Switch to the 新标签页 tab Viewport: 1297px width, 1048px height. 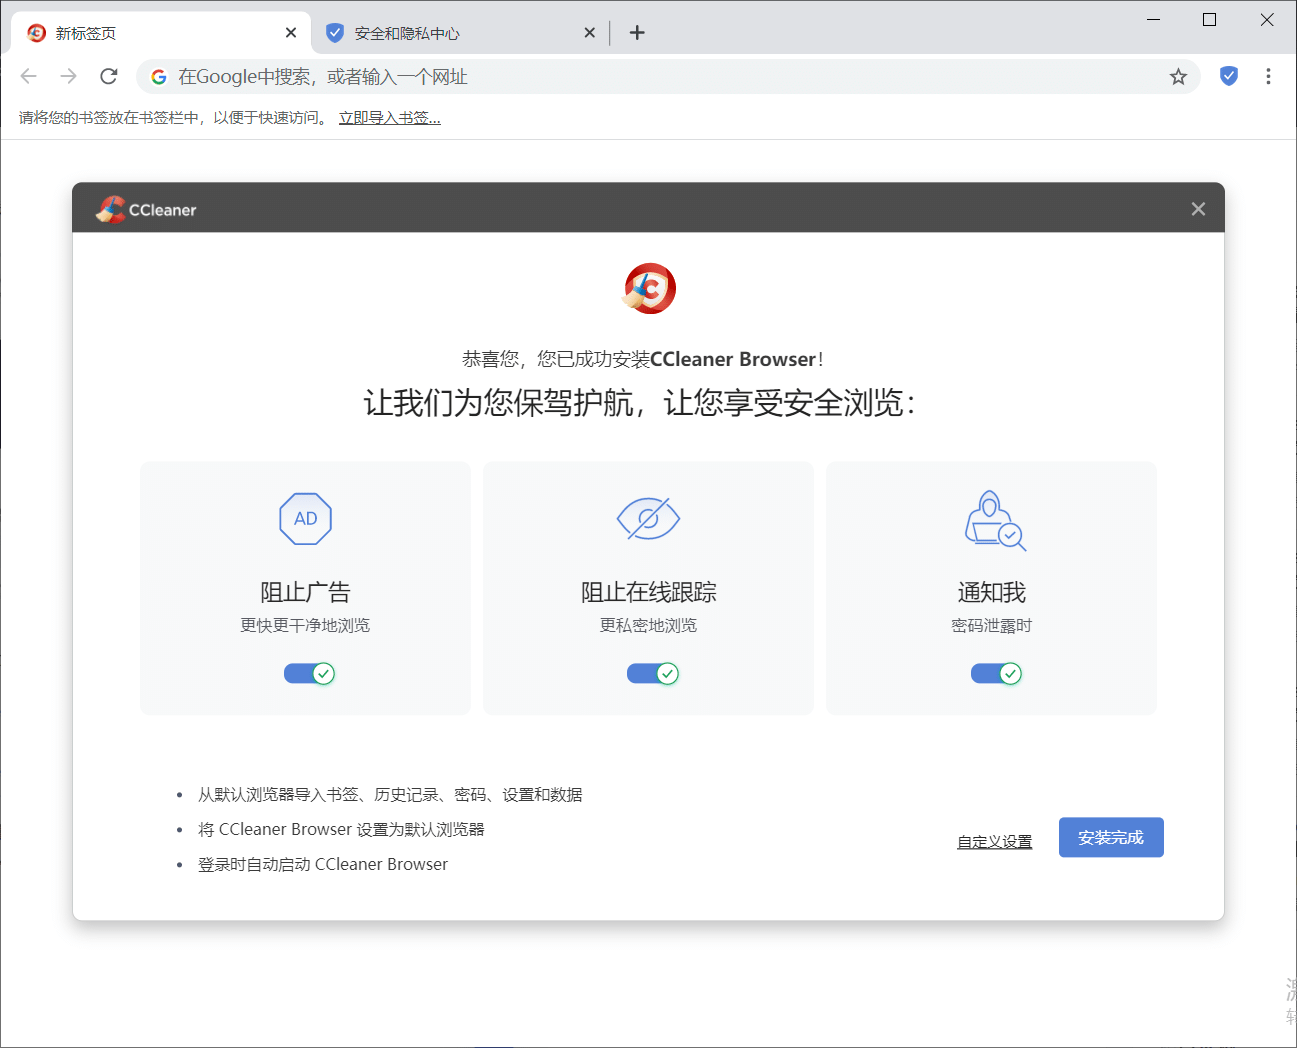point(150,33)
